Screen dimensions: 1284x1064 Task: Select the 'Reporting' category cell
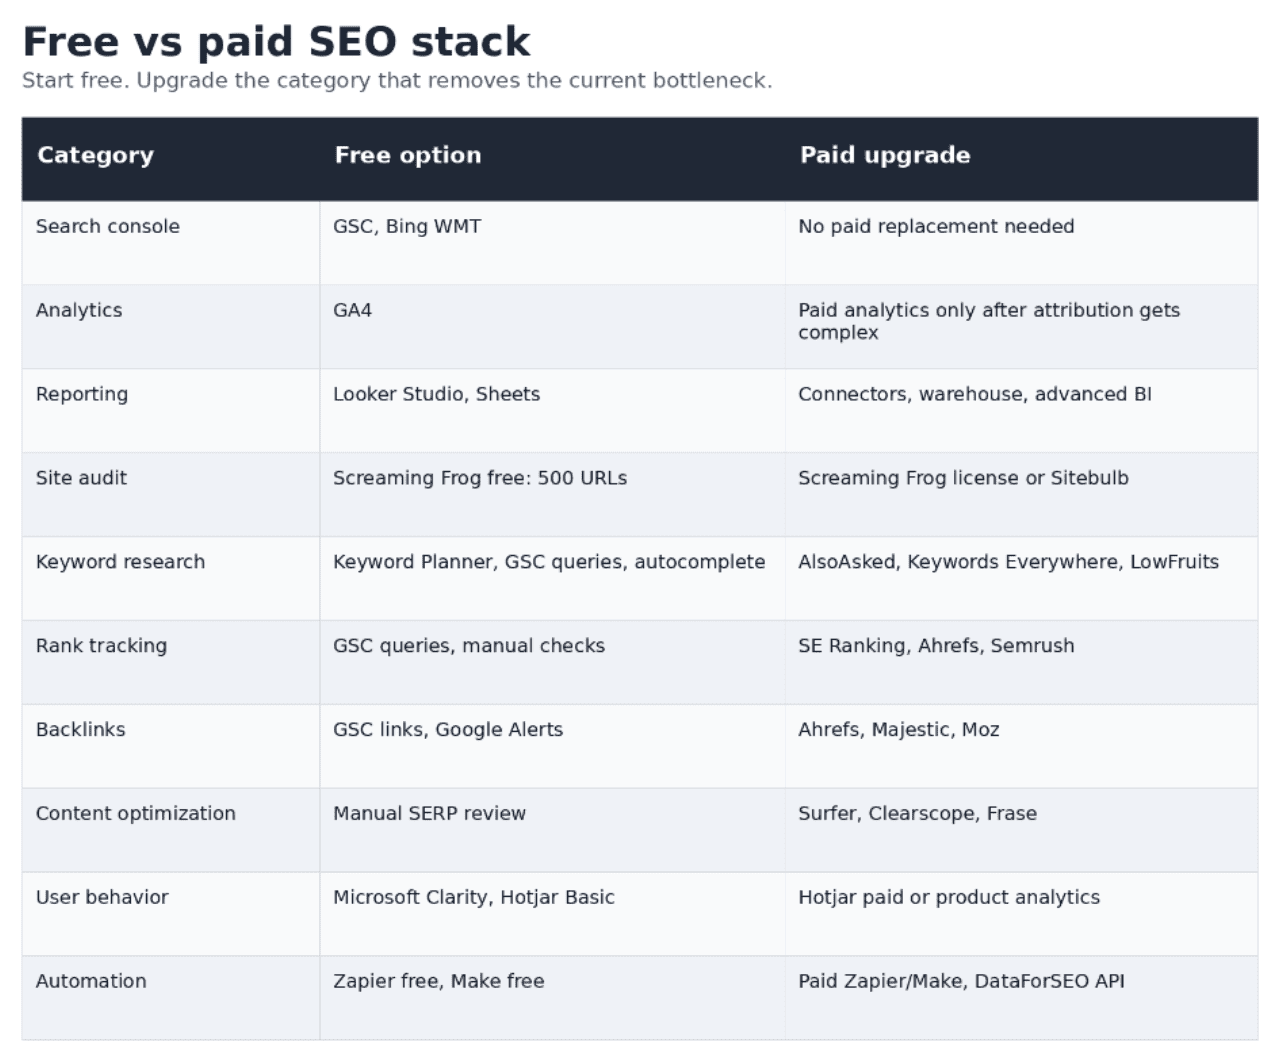[171, 411]
